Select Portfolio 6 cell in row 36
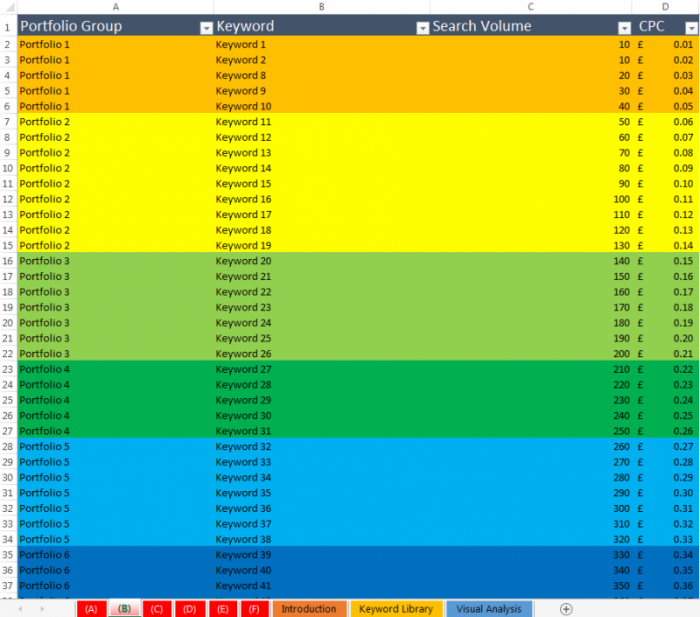The image size is (700, 617). tap(116, 570)
